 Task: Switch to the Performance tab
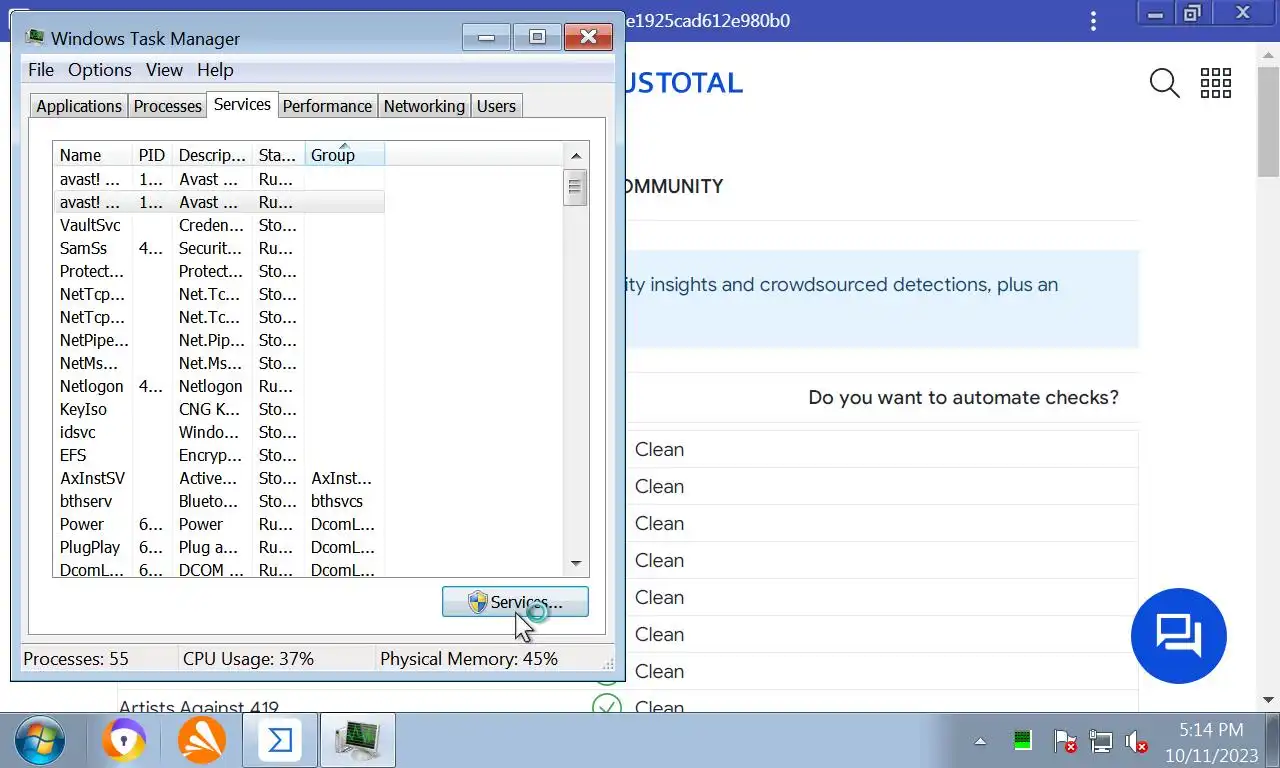[327, 106]
